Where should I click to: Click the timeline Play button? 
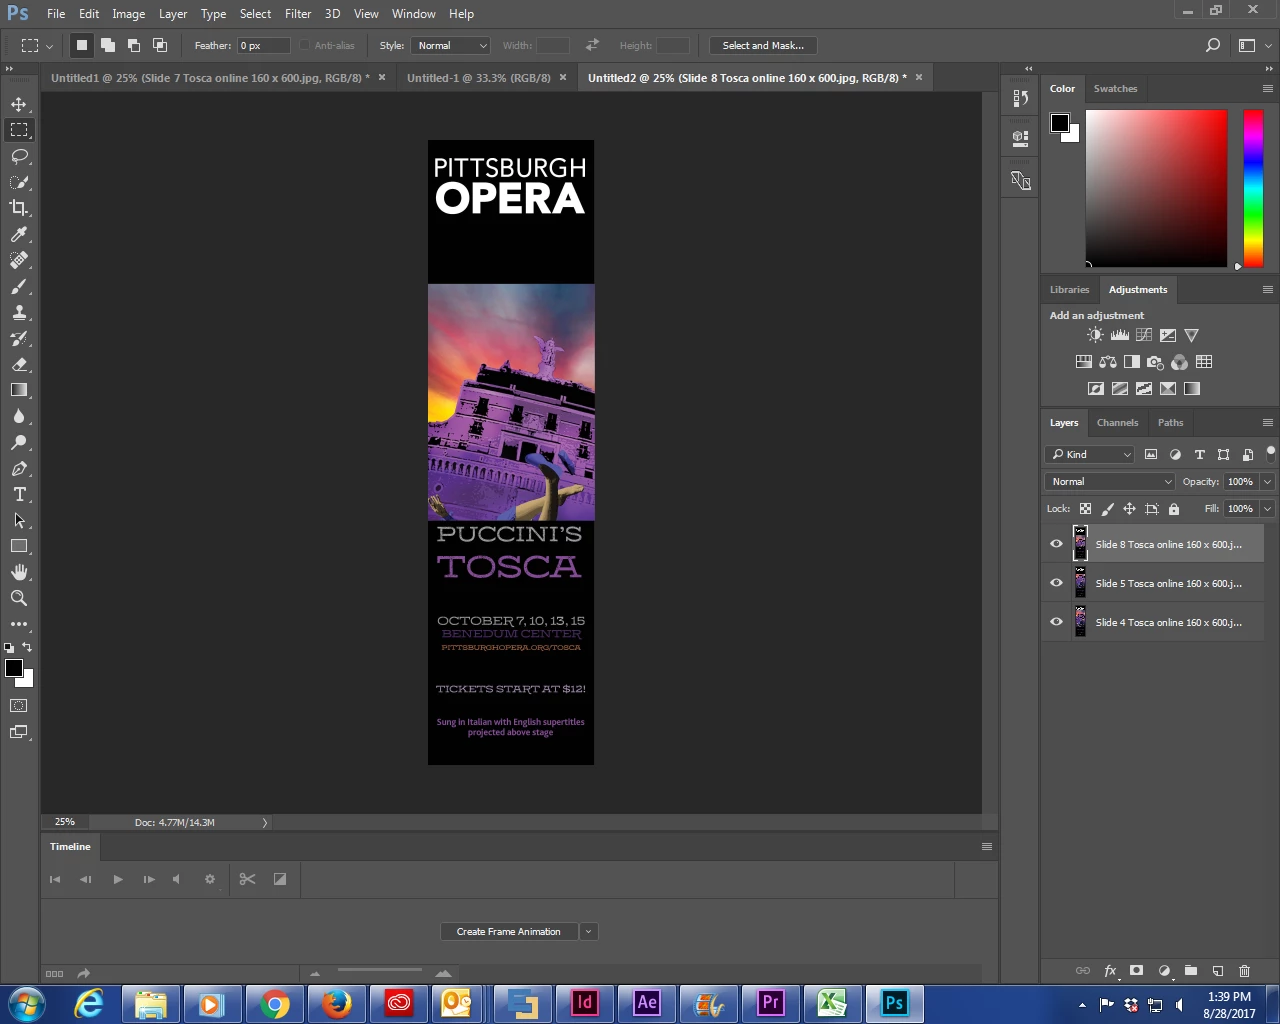point(117,879)
